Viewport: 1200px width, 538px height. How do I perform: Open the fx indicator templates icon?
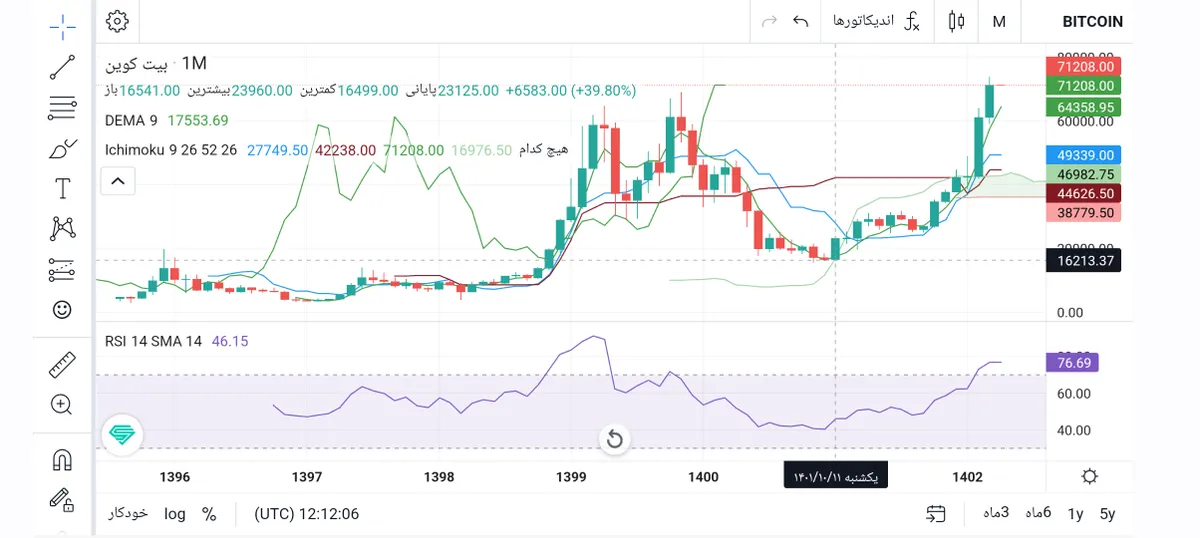[911, 21]
